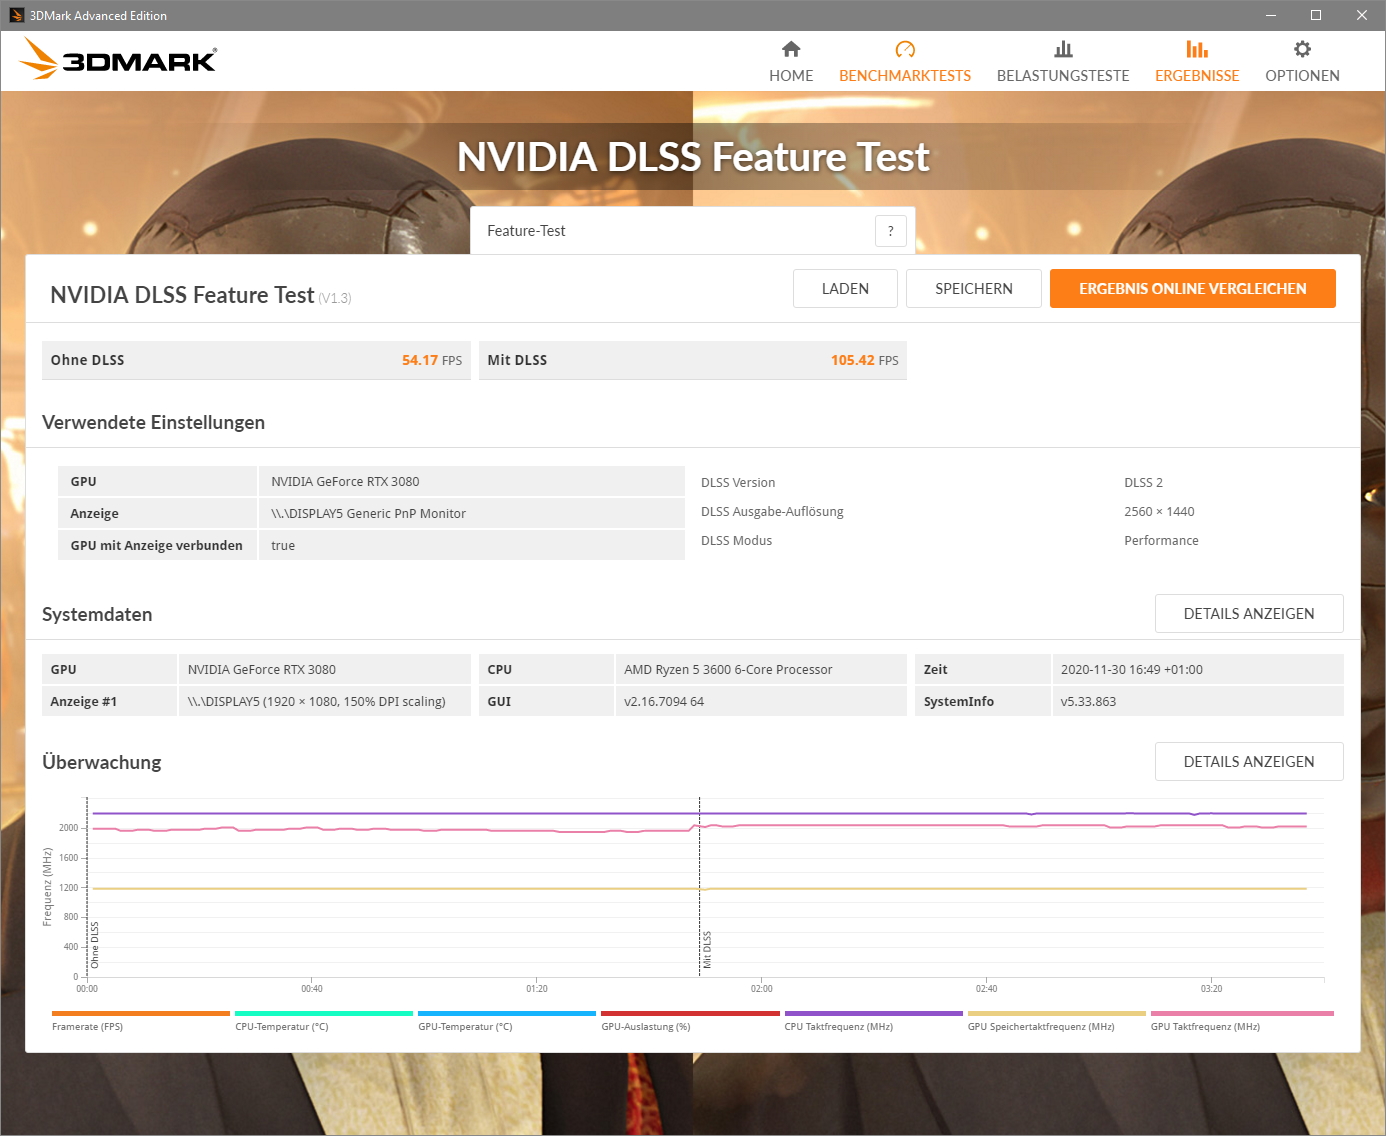The image size is (1386, 1136).
Task: Click the 3DMark title bar app icon
Action: (x=16, y=15)
